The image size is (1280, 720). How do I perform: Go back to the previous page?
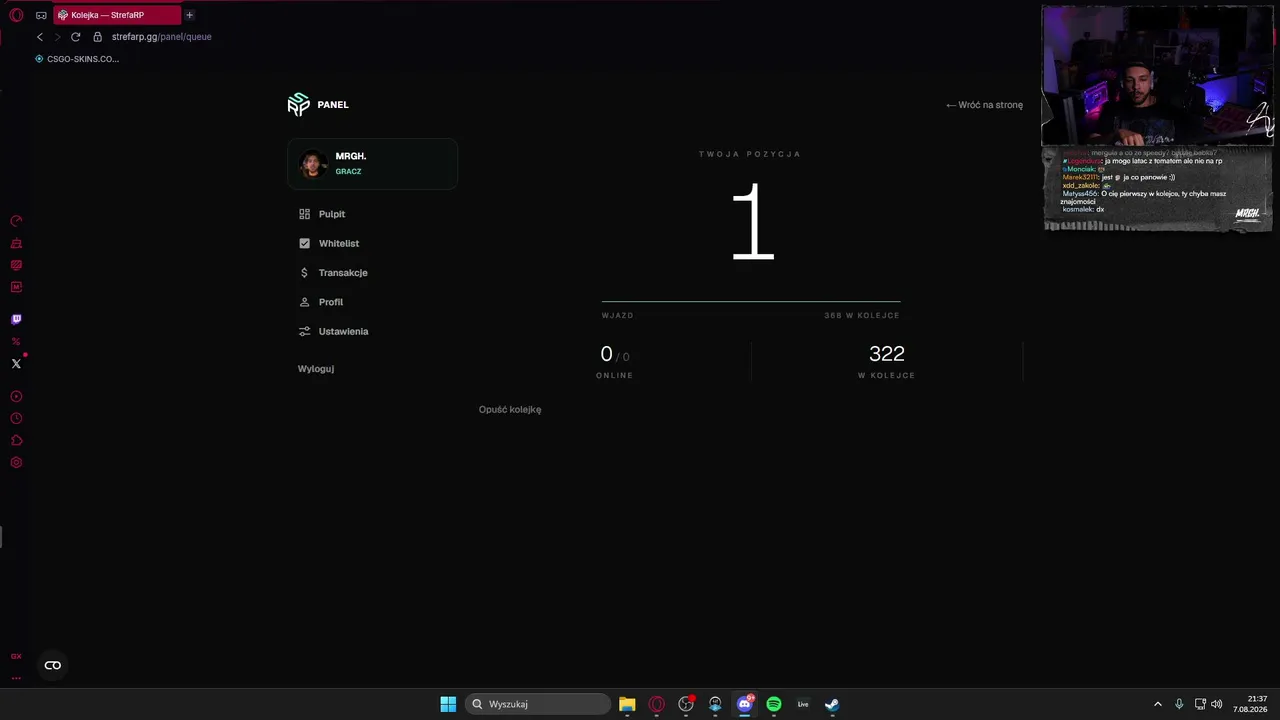40,37
